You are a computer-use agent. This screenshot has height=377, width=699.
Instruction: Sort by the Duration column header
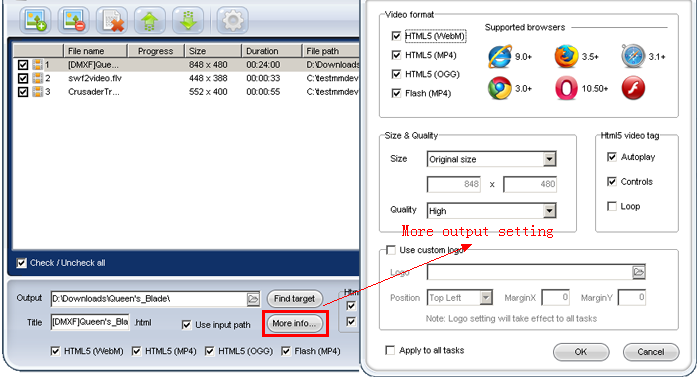pos(272,51)
